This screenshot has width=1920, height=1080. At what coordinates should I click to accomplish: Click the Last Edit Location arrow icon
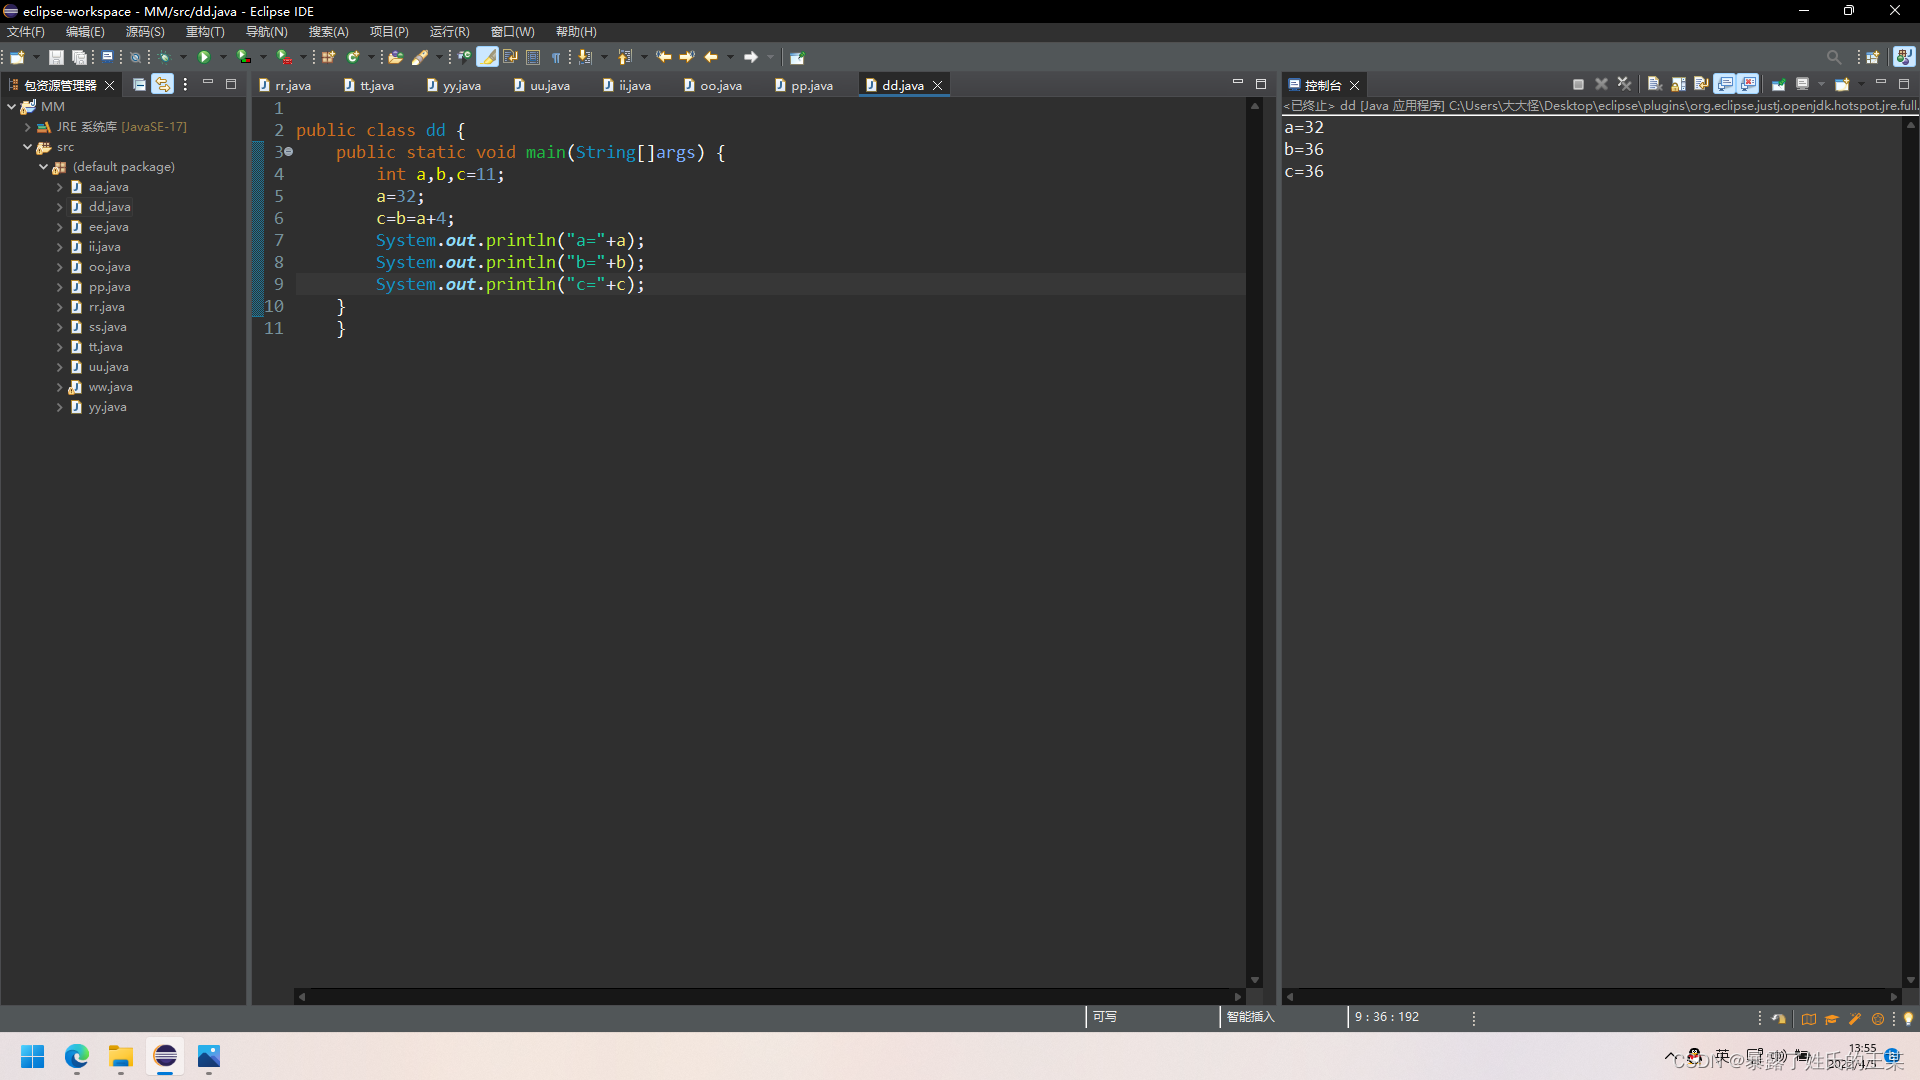click(x=663, y=57)
